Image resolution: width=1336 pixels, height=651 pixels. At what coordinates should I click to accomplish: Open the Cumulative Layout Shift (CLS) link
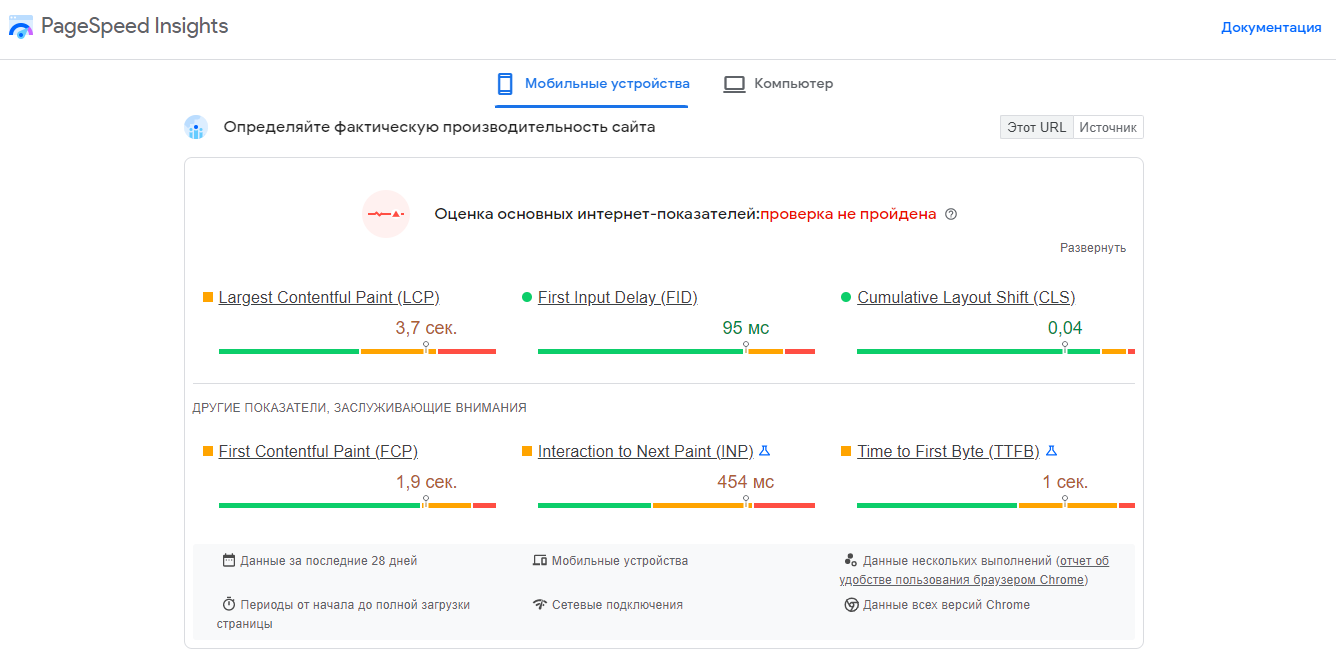coord(965,297)
